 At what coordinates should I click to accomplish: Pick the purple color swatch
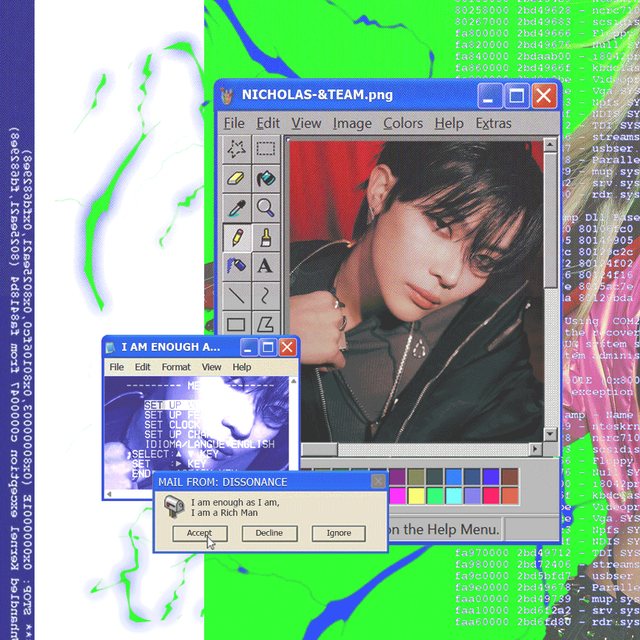click(x=397, y=476)
